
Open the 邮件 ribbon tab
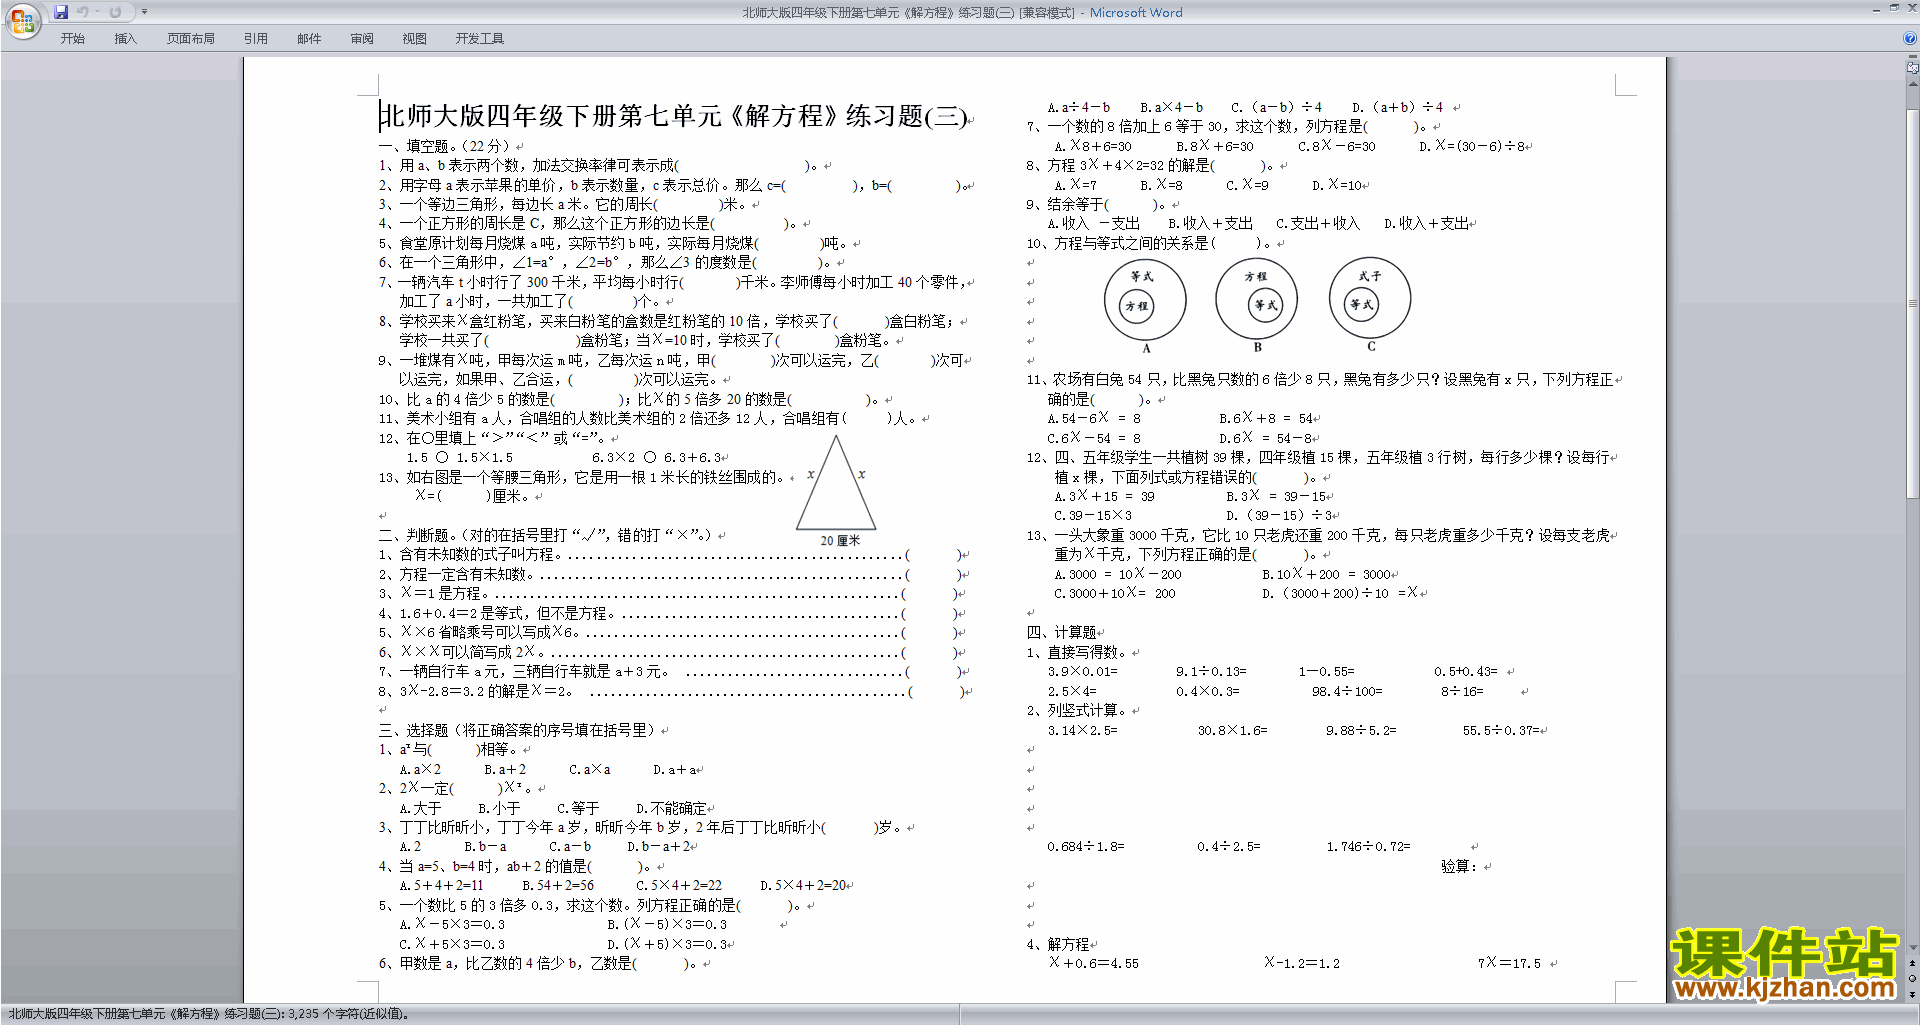(x=309, y=39)
